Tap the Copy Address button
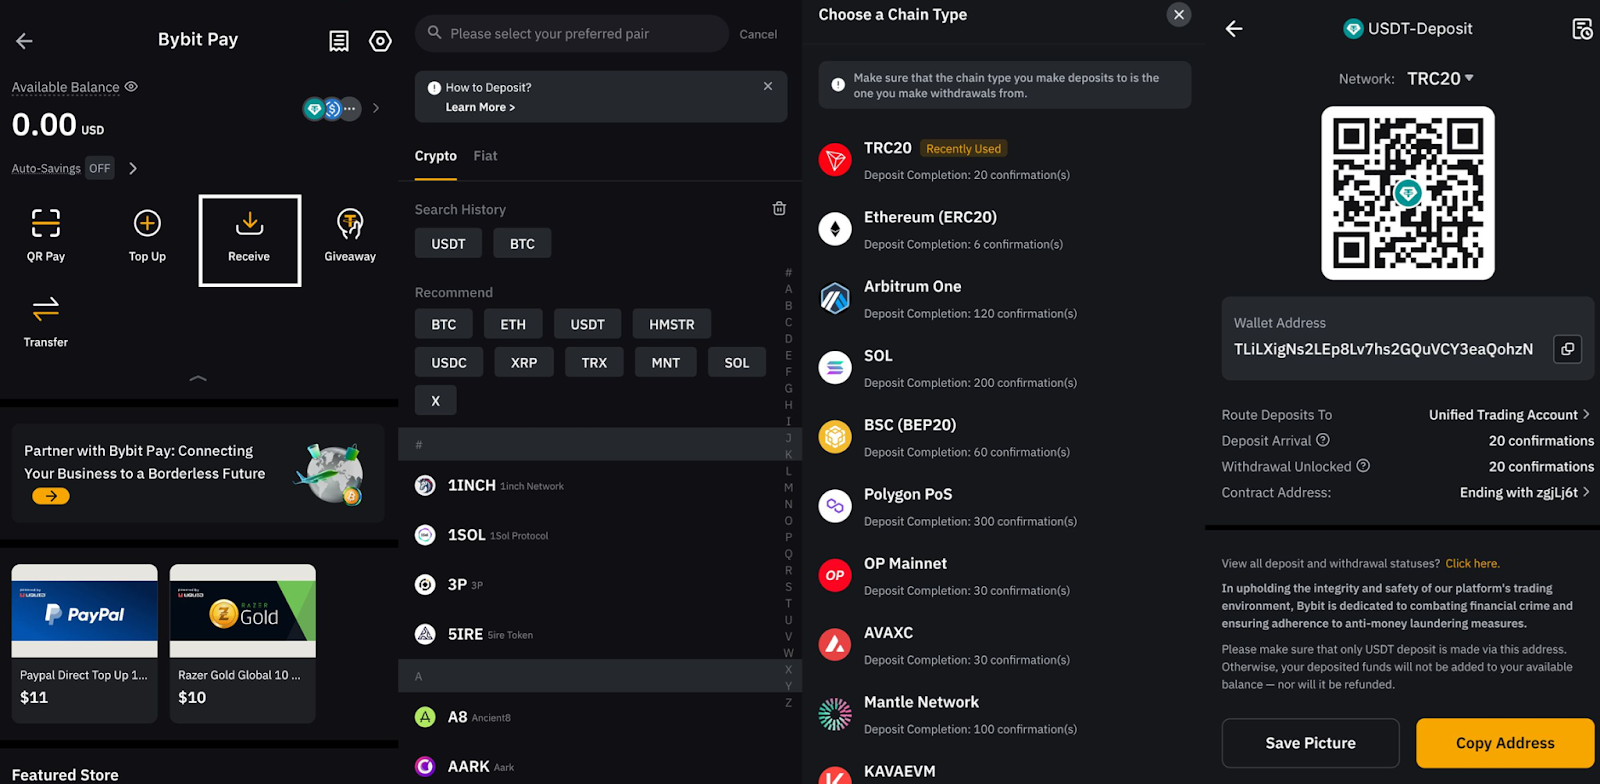 [x=1504, y=743]
